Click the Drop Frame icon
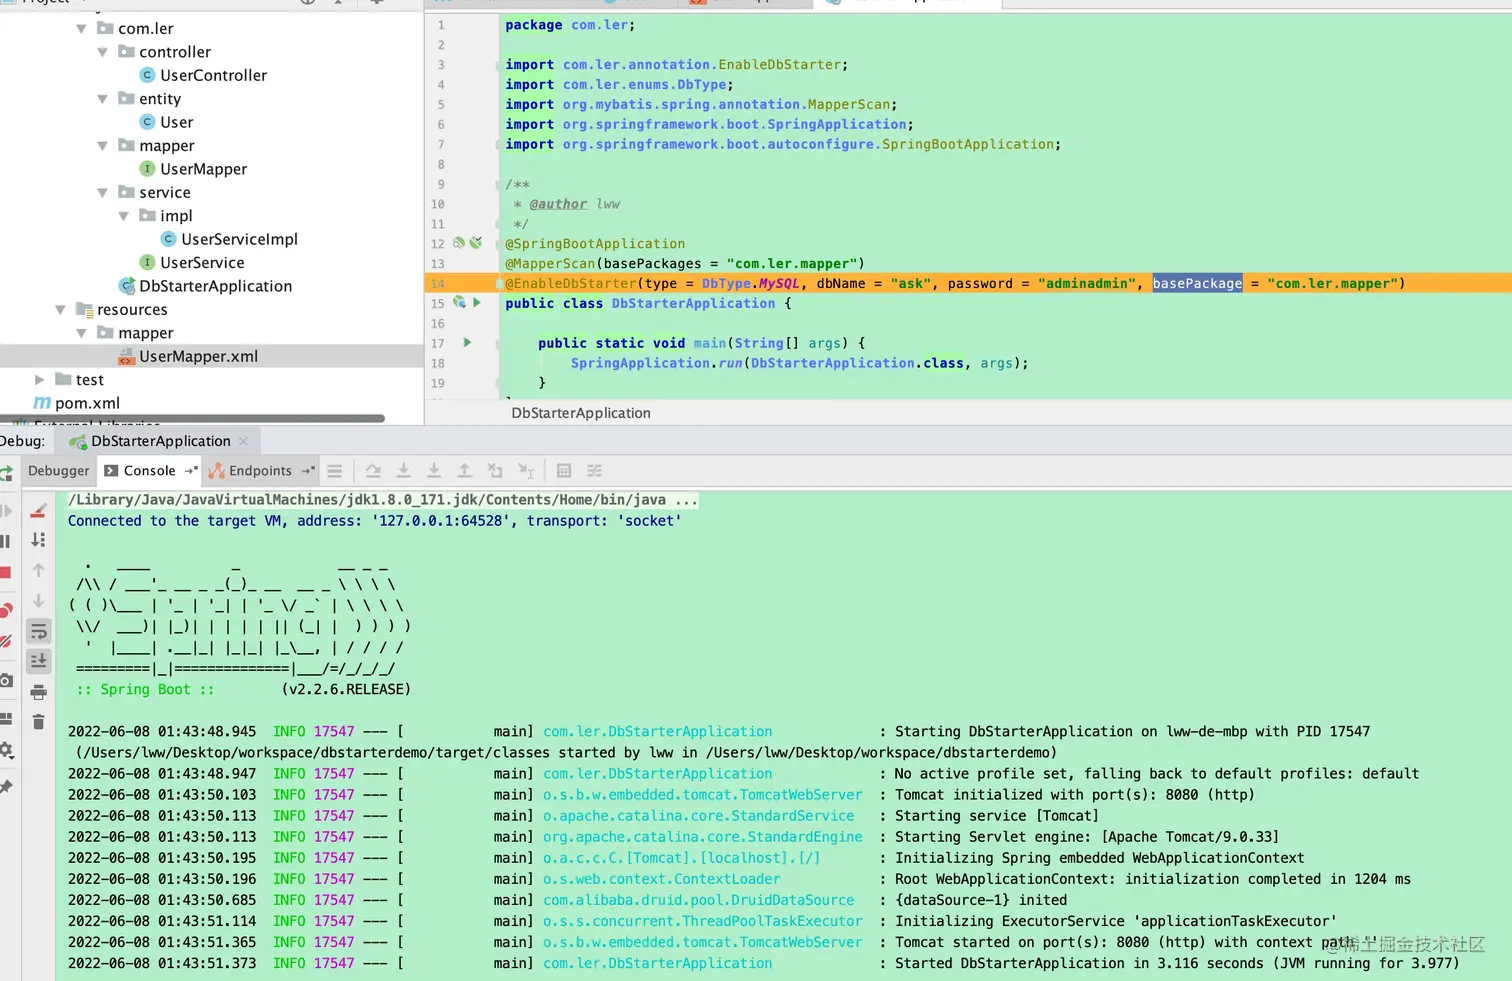The width and height of the screenshot is (1512, 981). click(x=495, y=471)
